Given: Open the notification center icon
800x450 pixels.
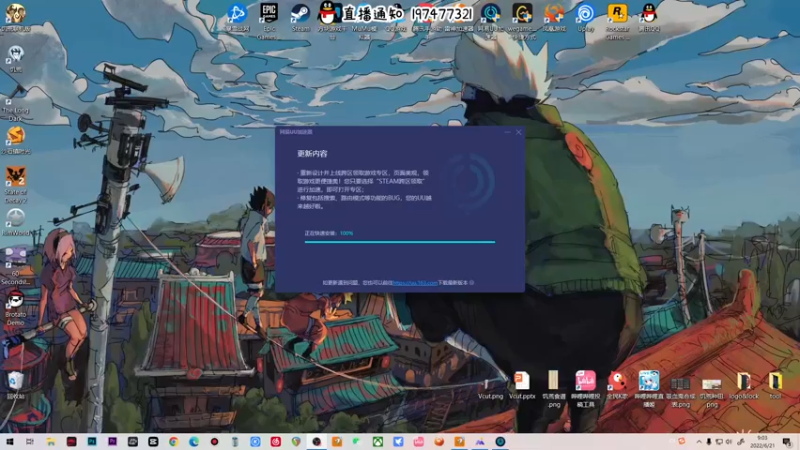Looking at the screenshot, I should click(787, 442).
